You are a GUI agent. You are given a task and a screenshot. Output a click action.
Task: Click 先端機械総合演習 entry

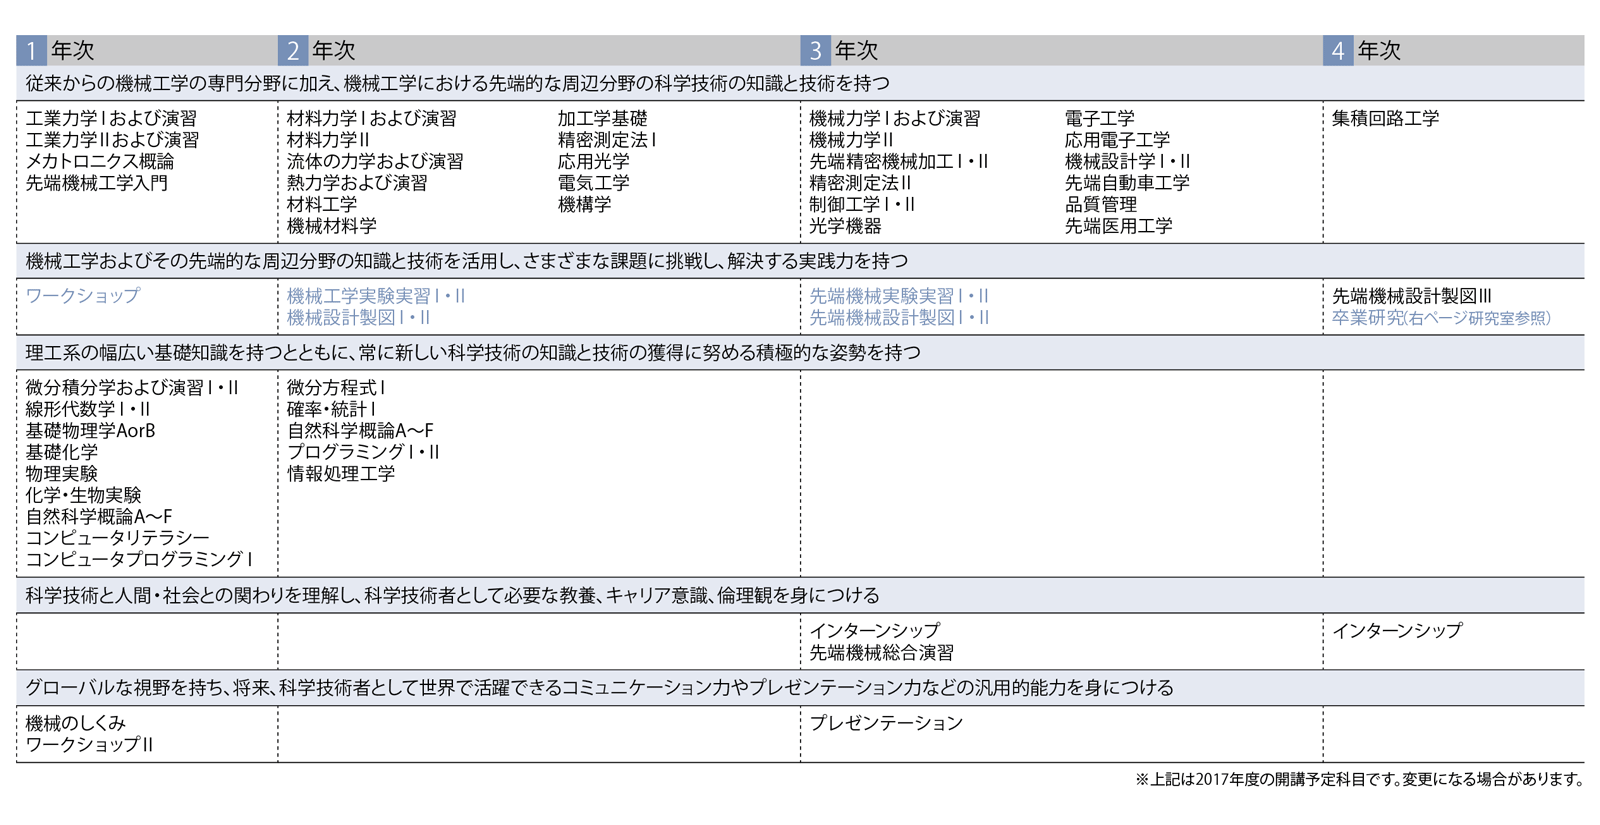point(882,653)
